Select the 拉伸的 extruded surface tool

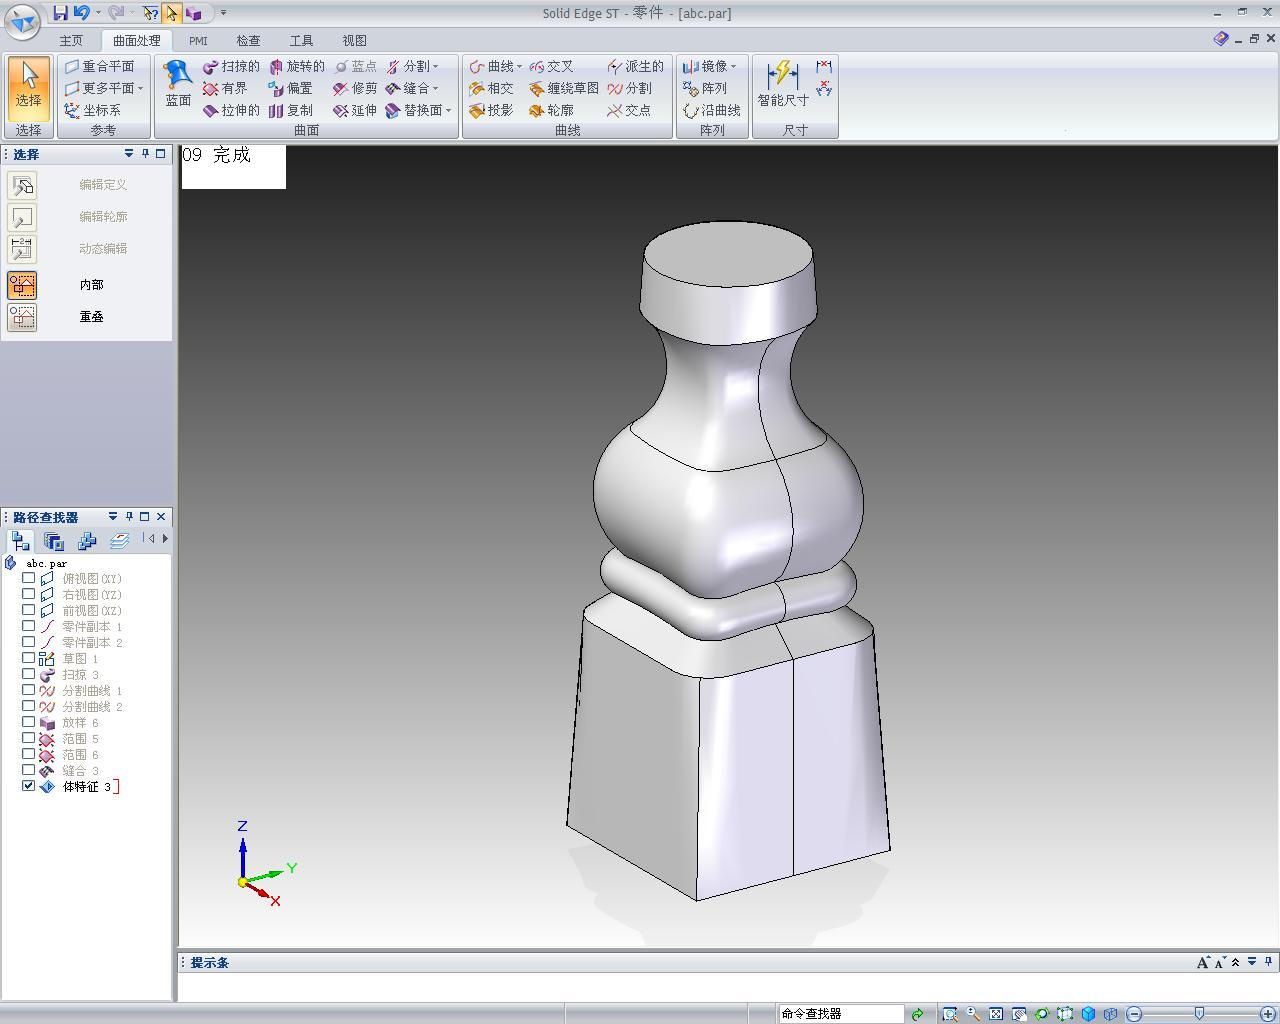point(231,110)
